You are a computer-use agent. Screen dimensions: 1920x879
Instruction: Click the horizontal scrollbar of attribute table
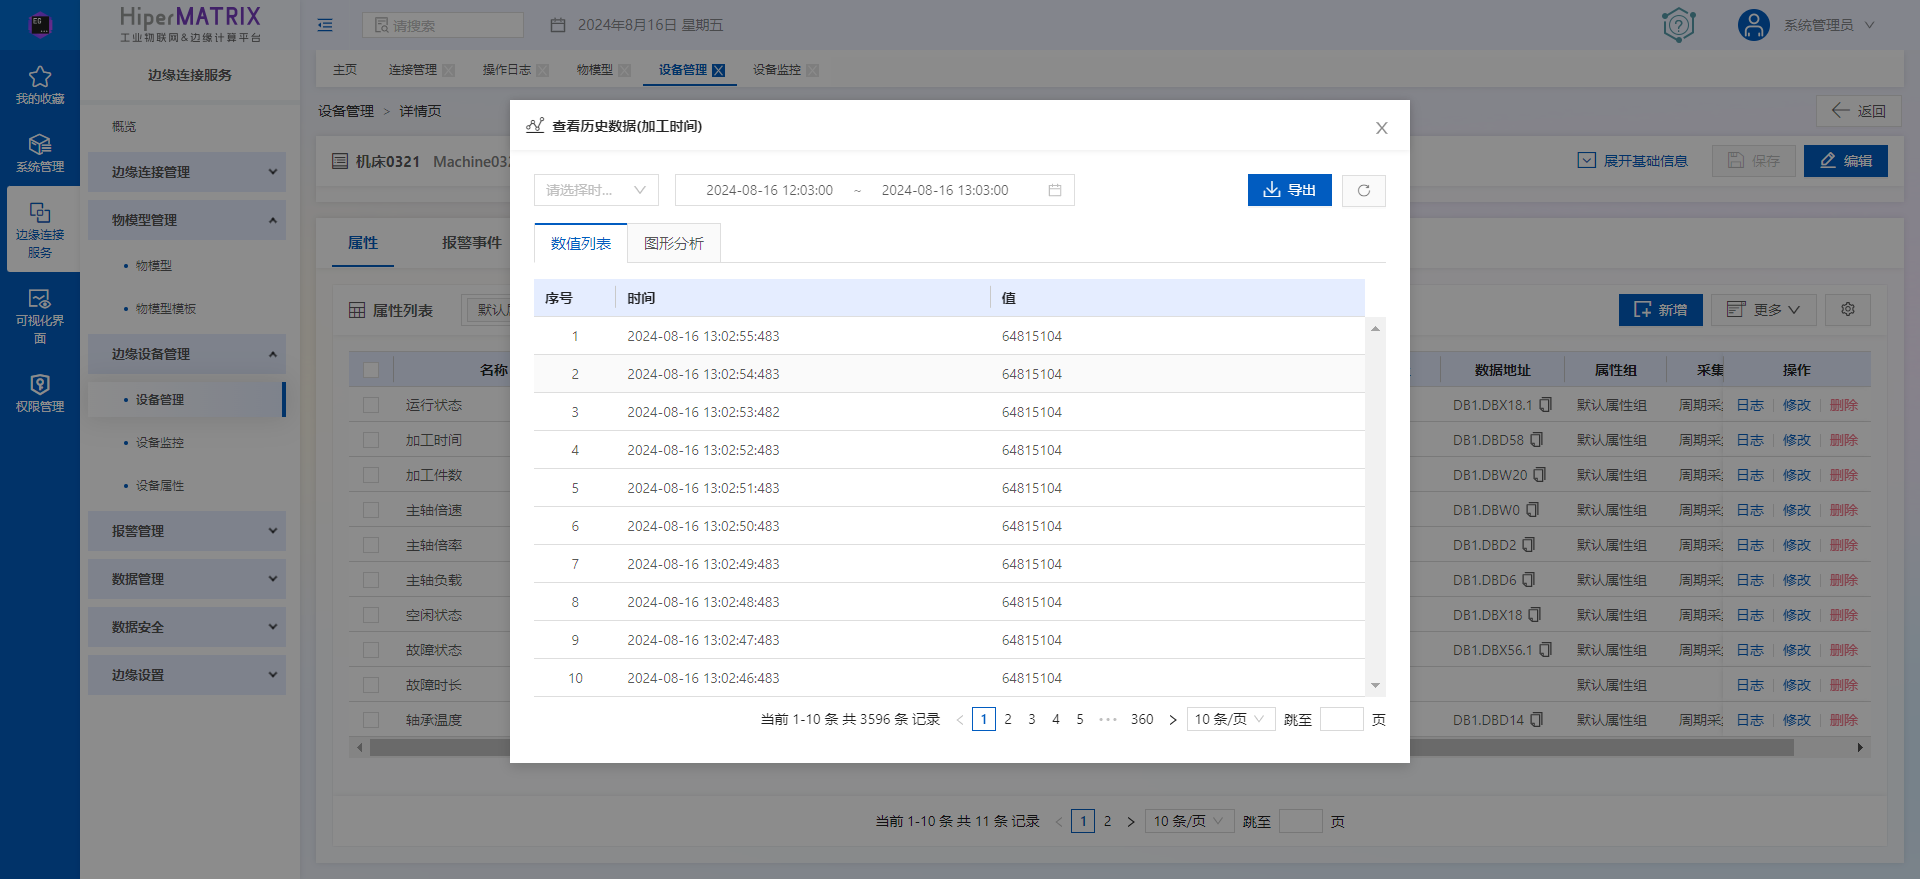[x=1081, y=748]
